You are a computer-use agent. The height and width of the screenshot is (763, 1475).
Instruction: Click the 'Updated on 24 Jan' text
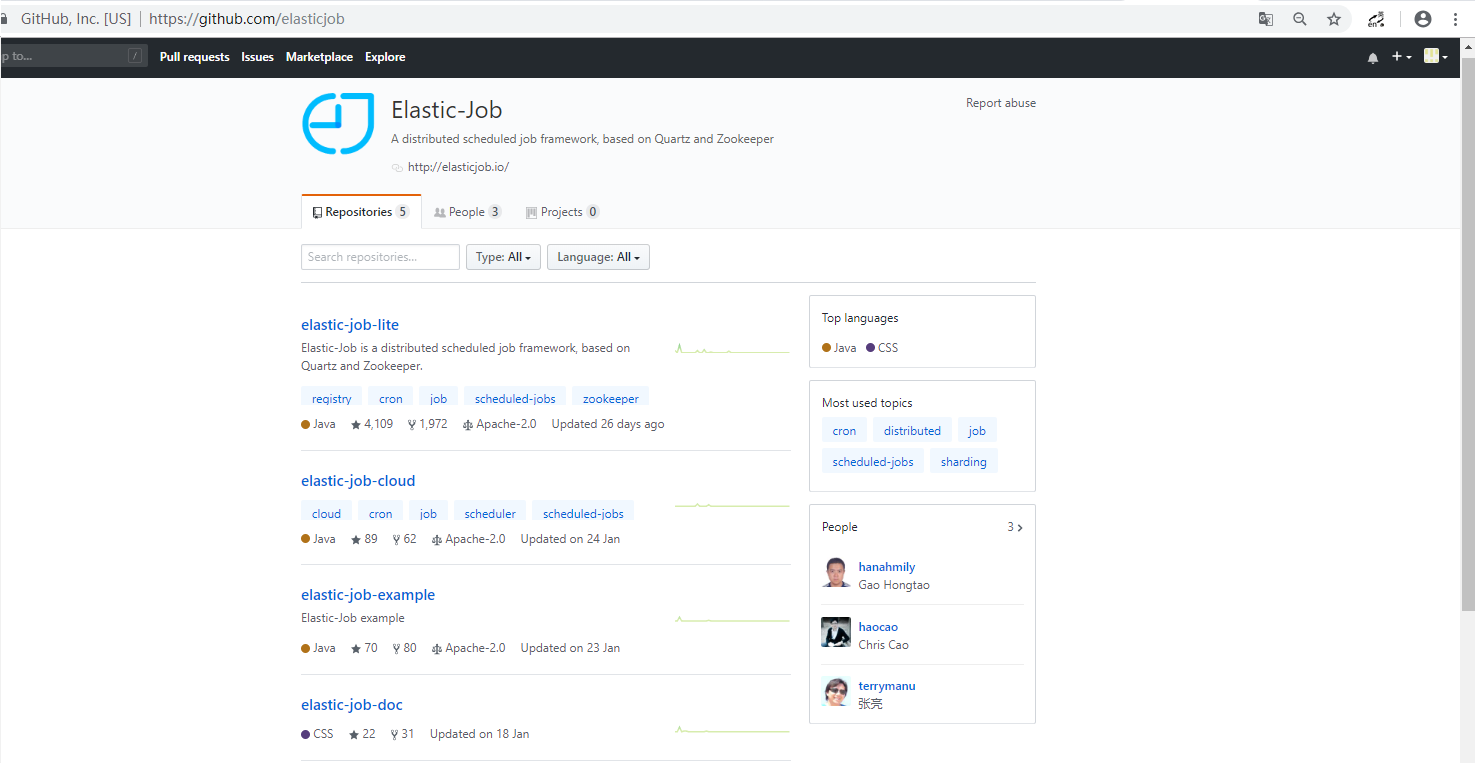click(x=570, y=539)
